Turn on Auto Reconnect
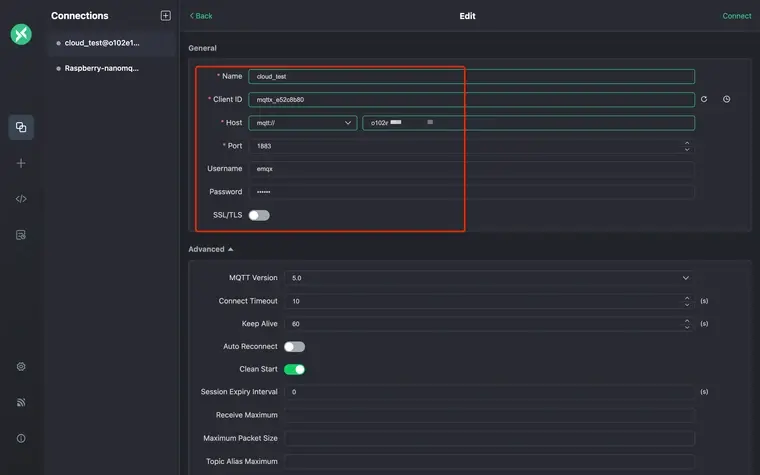Screen dimensions: 760x475 [x=294, y=347]
